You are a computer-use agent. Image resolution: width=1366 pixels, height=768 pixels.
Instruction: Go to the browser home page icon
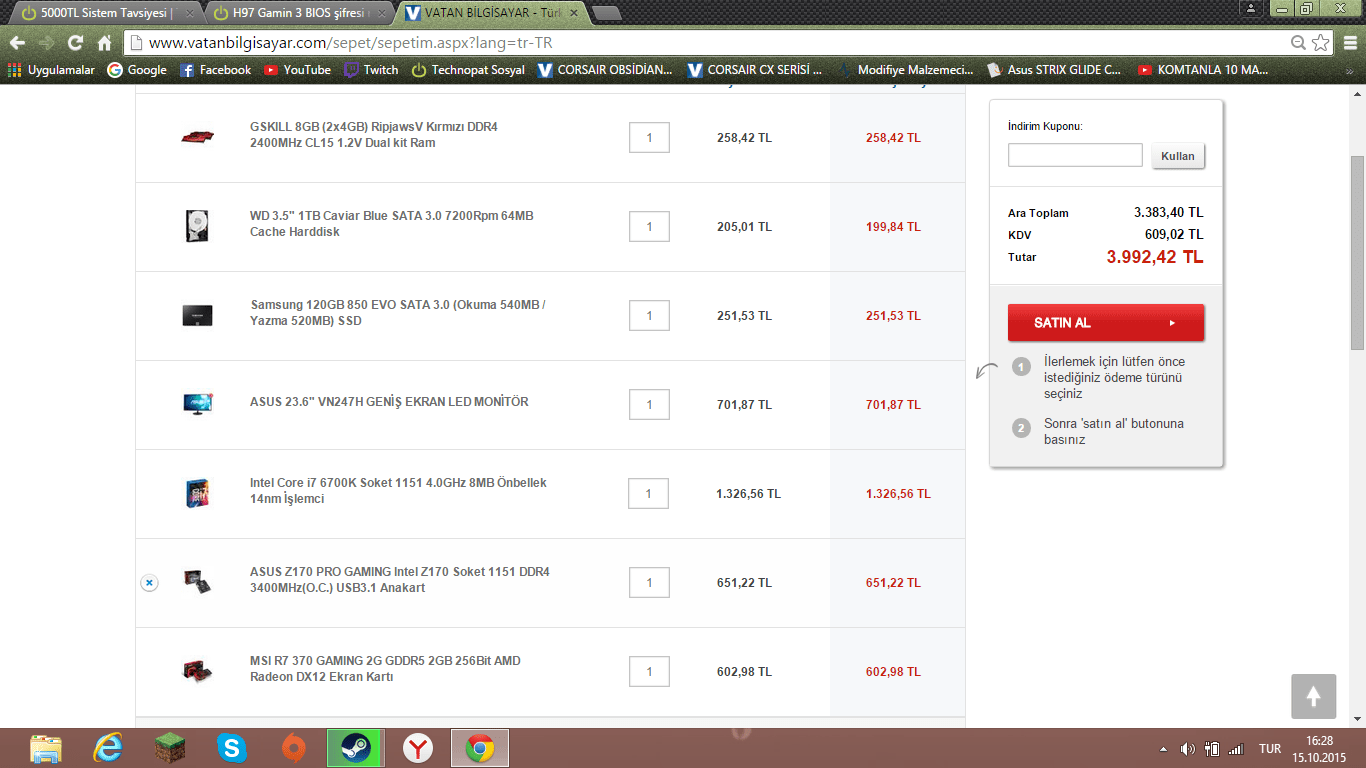[104, 43]
